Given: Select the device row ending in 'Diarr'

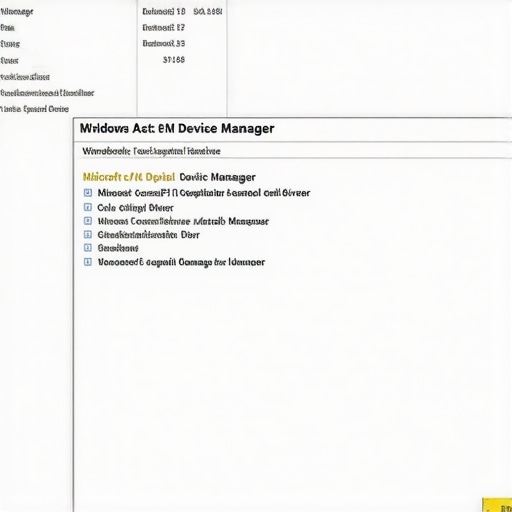Looking at the screenshot, I should coord(148,235).
